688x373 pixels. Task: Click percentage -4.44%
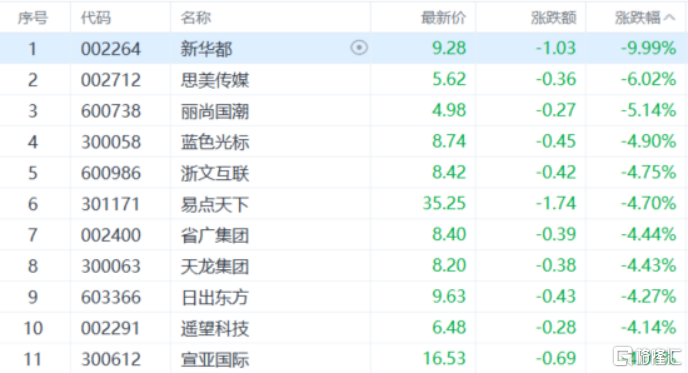point(649,234)
